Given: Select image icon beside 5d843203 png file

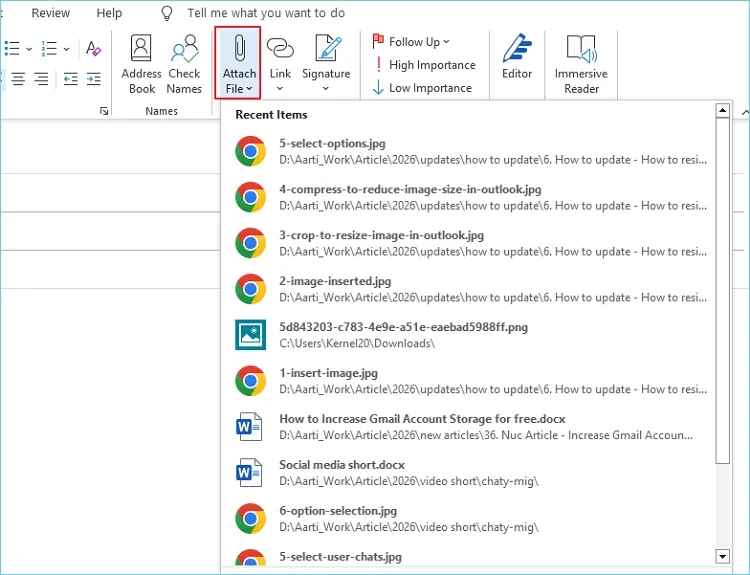Looking at the screenshot, I should coord(250,335).
